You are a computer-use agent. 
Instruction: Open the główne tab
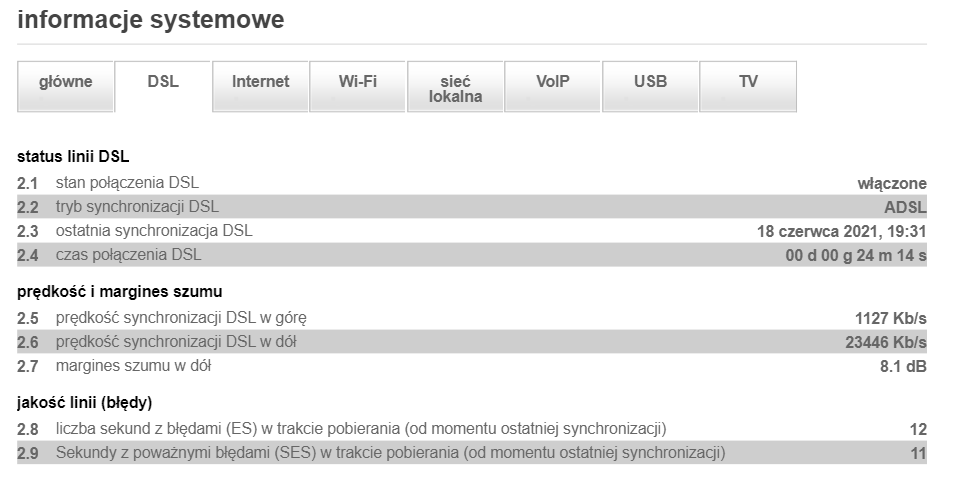66,83
